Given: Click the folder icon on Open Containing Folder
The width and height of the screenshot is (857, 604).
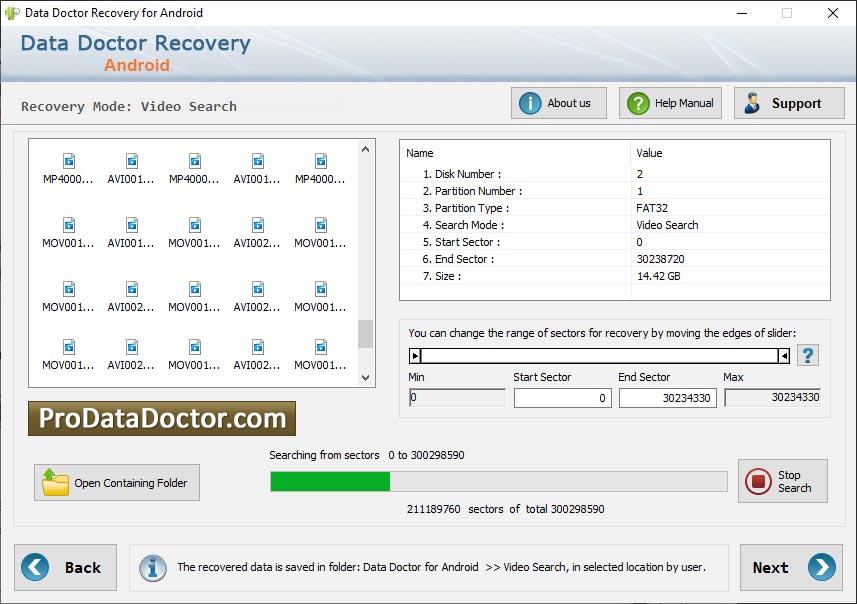Looking at the screenshot, I should pyautogui.click(x=57, y=483).
